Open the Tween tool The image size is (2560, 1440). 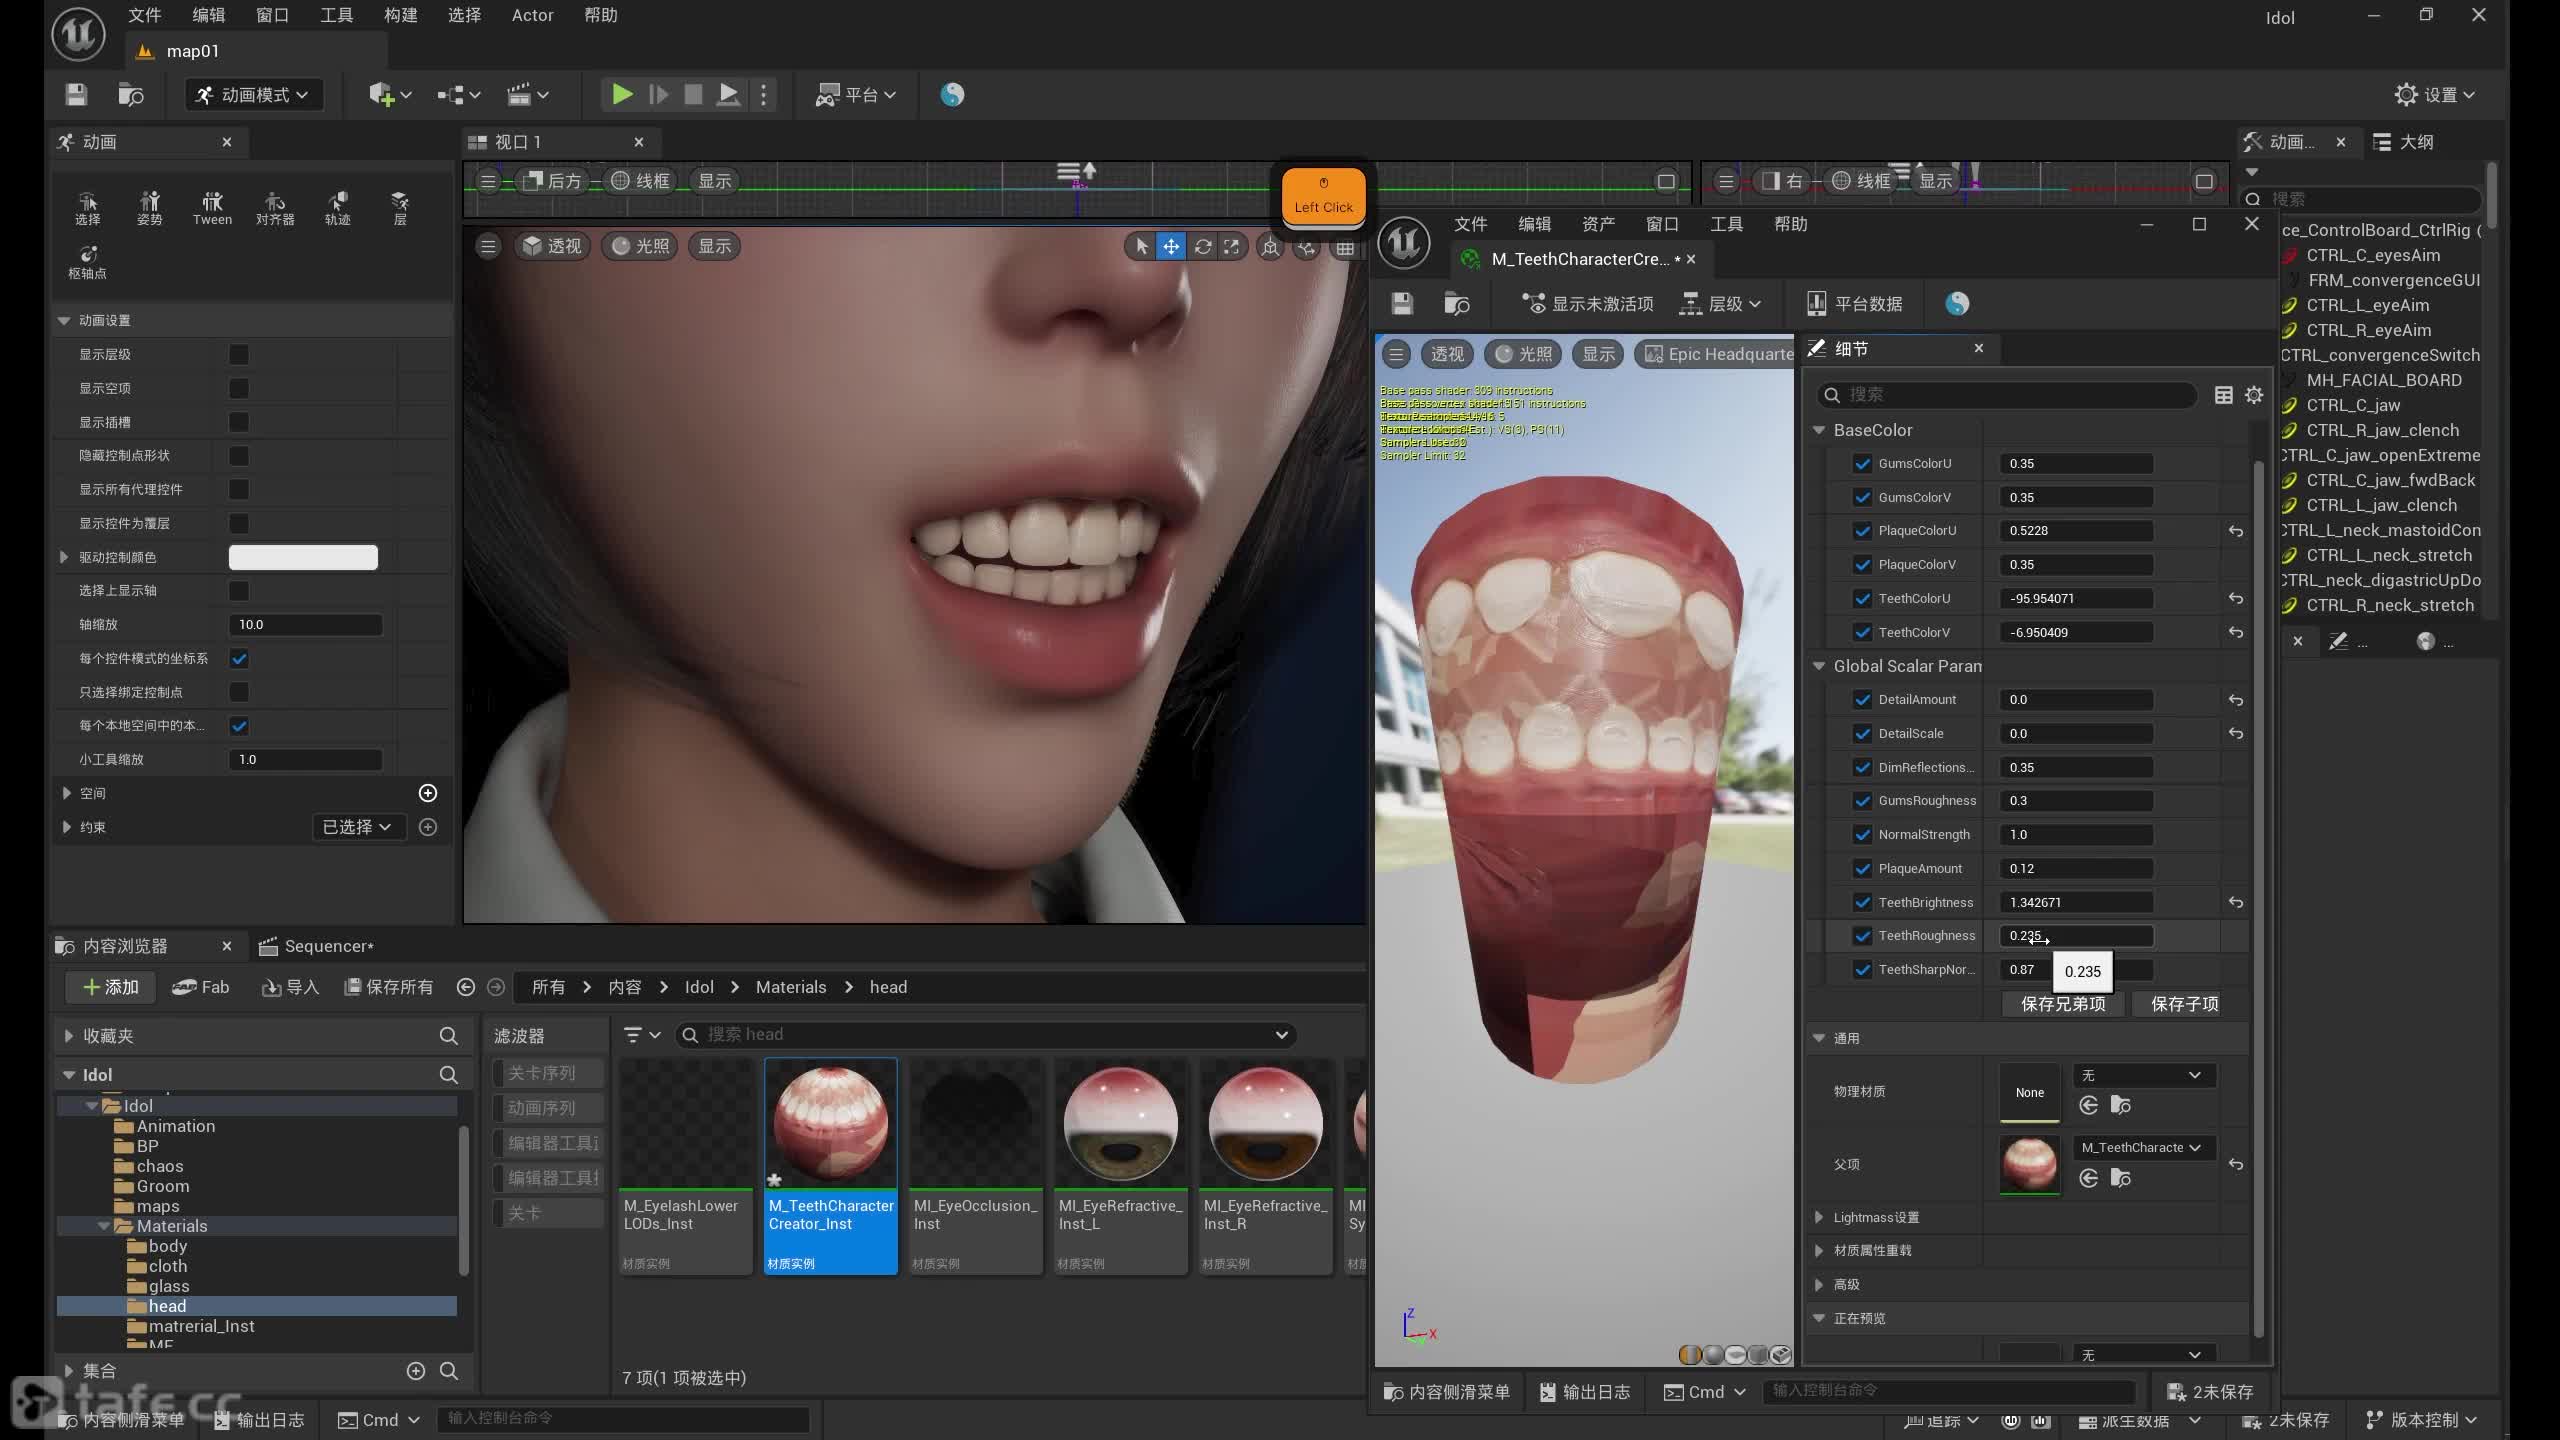coord(212,208)
